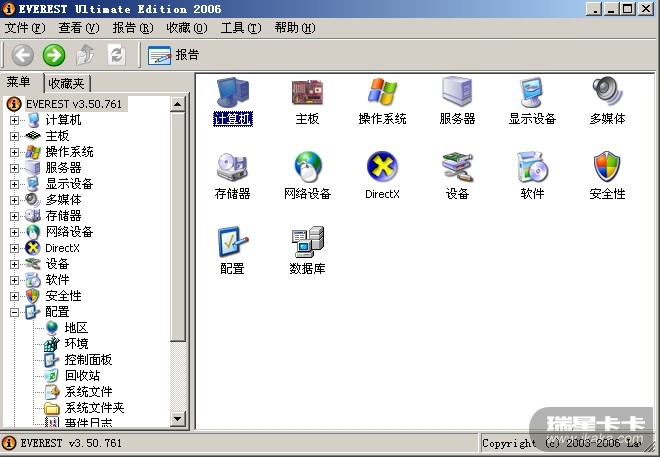
Task: Click the Up level toolbar icon
Action: point(85,55)
